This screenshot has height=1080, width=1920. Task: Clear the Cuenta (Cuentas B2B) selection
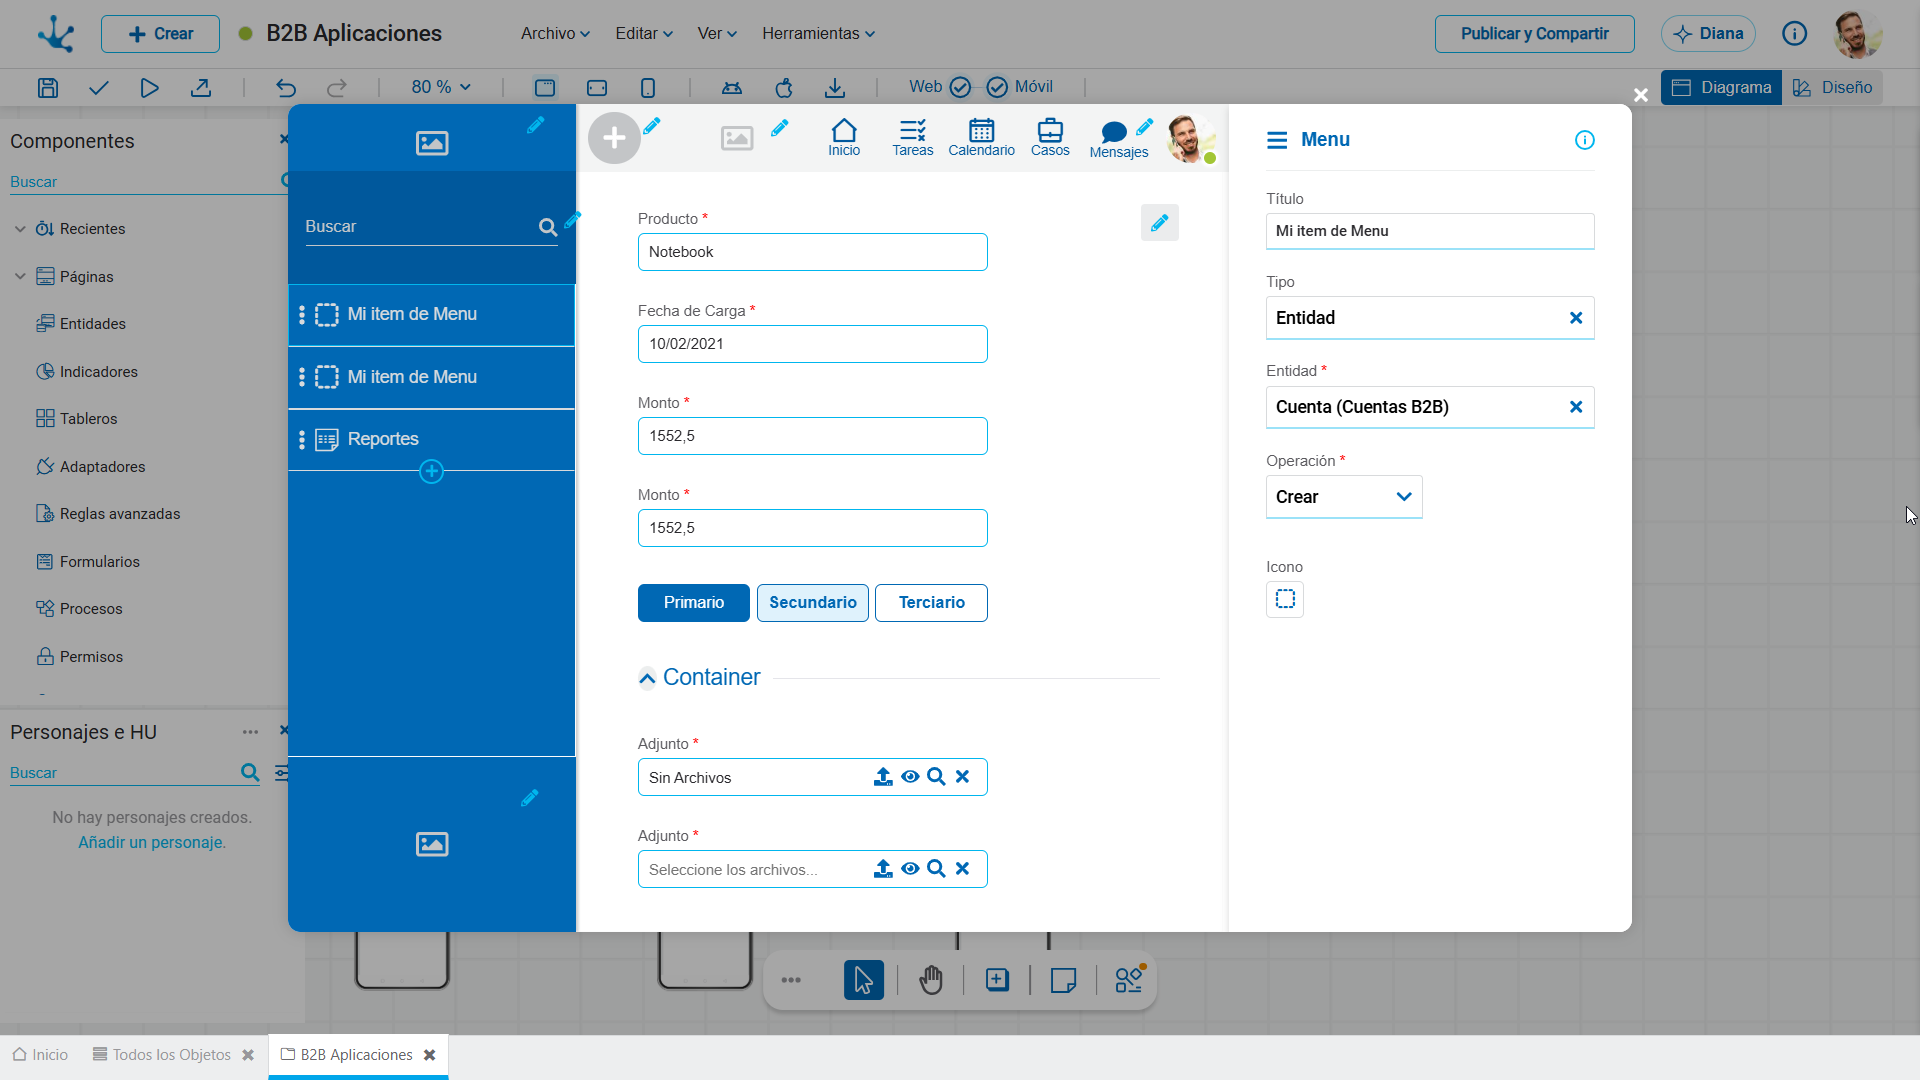pyautogui.click(x=1576, y=407)
